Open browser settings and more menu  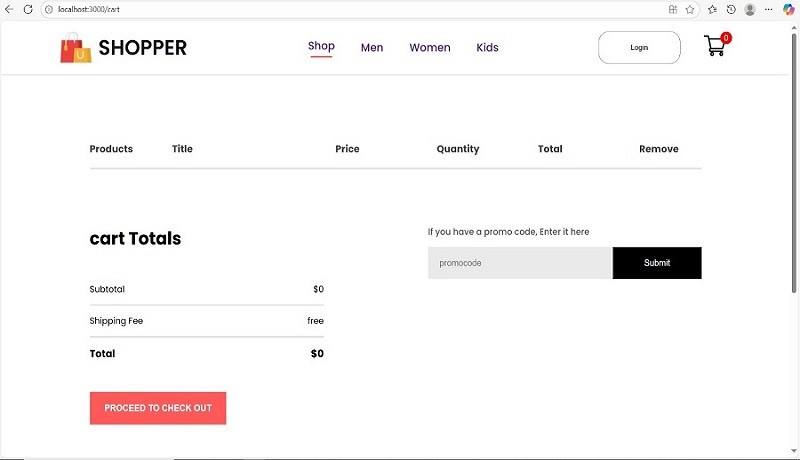pyautogui.click(x=769, y=9)
